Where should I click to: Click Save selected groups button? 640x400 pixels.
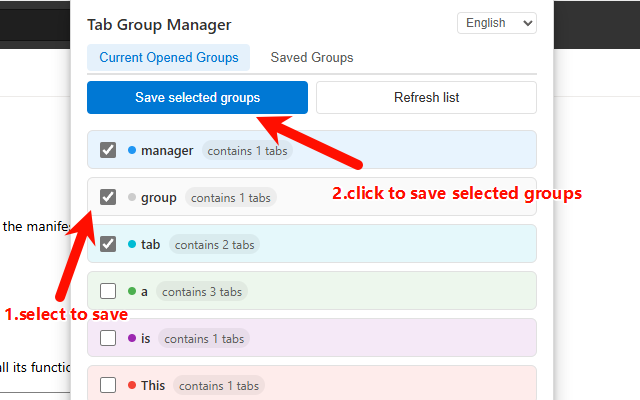(197, 98)
